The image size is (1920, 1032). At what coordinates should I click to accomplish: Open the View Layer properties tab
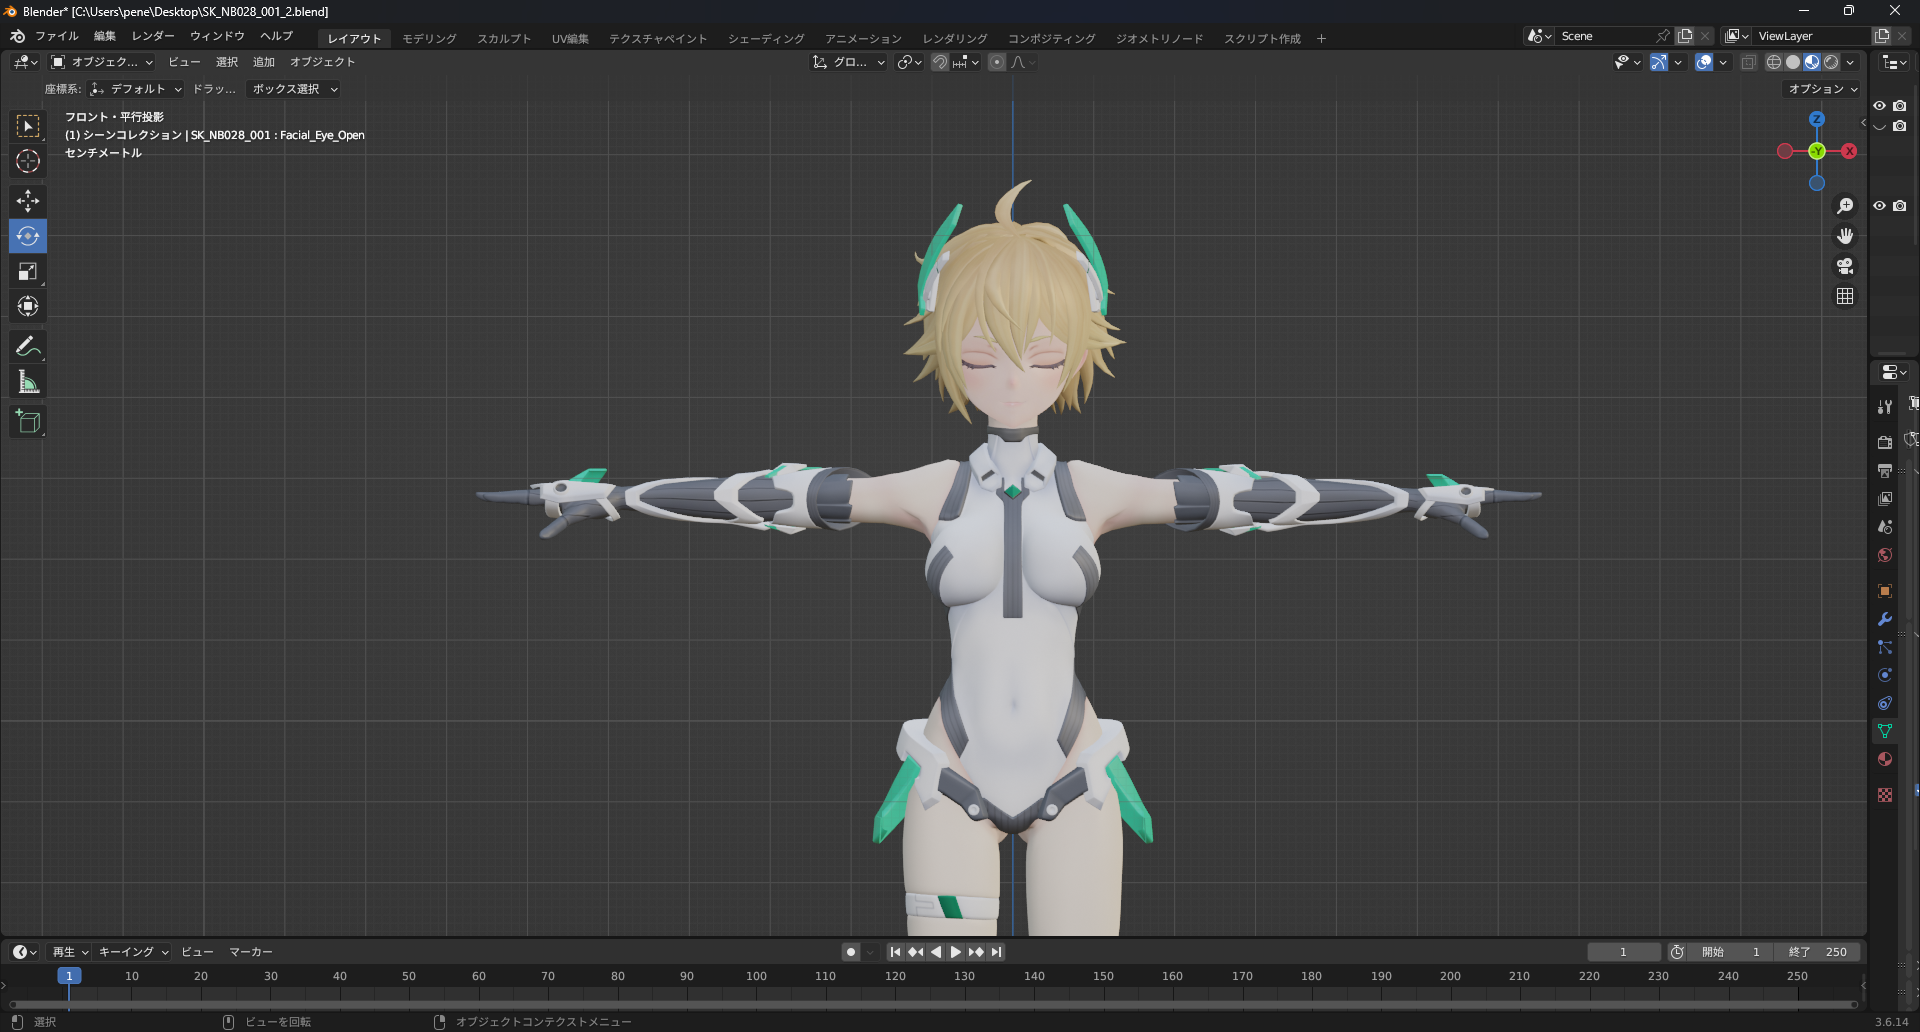[x=1885, y=498]
